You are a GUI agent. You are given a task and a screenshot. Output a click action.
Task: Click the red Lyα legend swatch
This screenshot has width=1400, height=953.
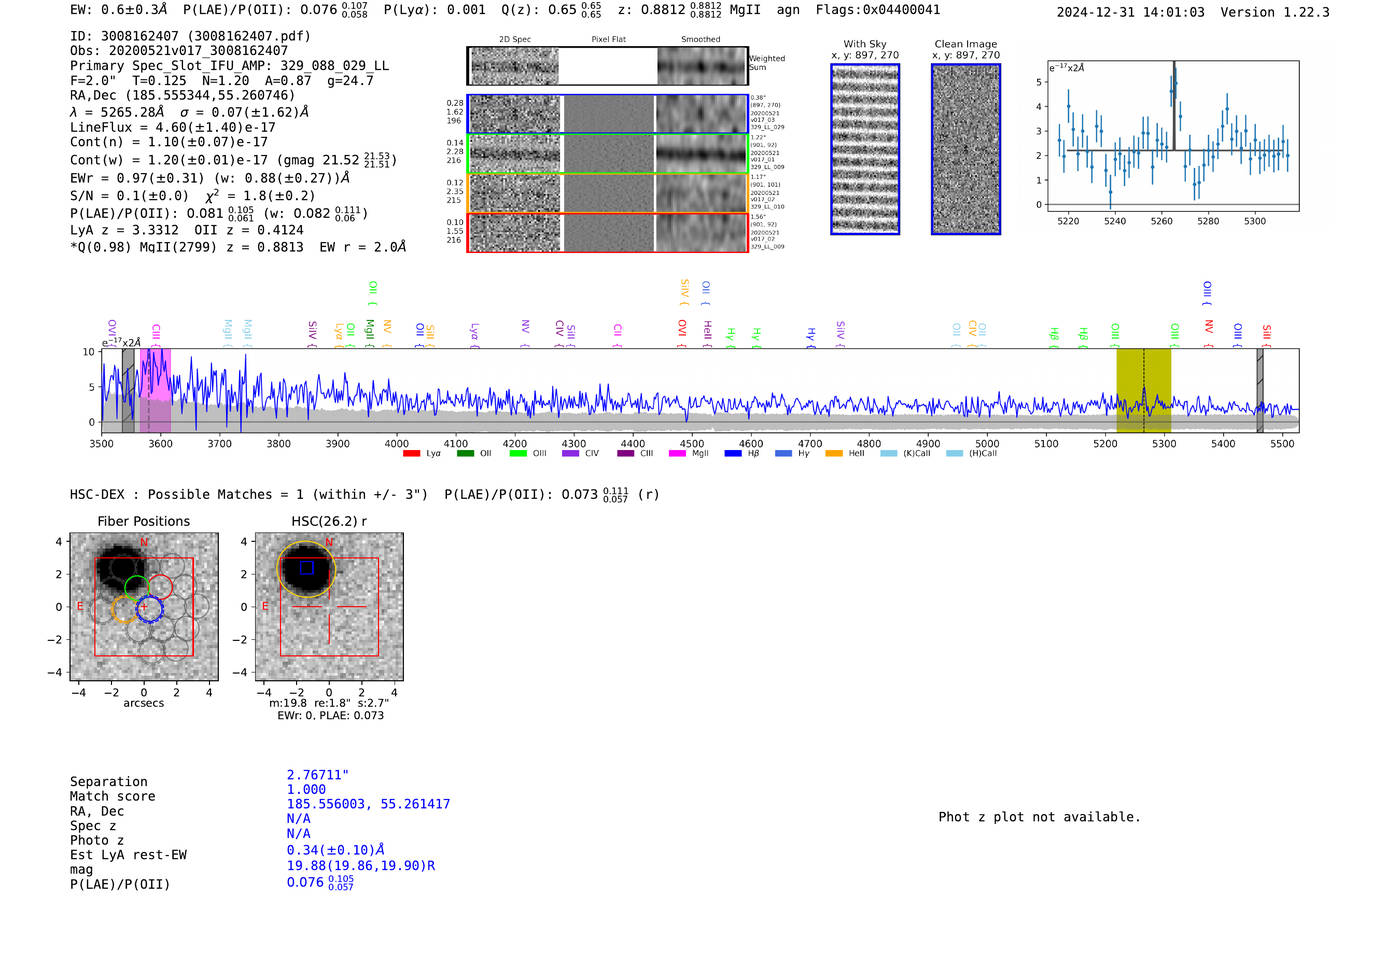[x=411, y=454]
